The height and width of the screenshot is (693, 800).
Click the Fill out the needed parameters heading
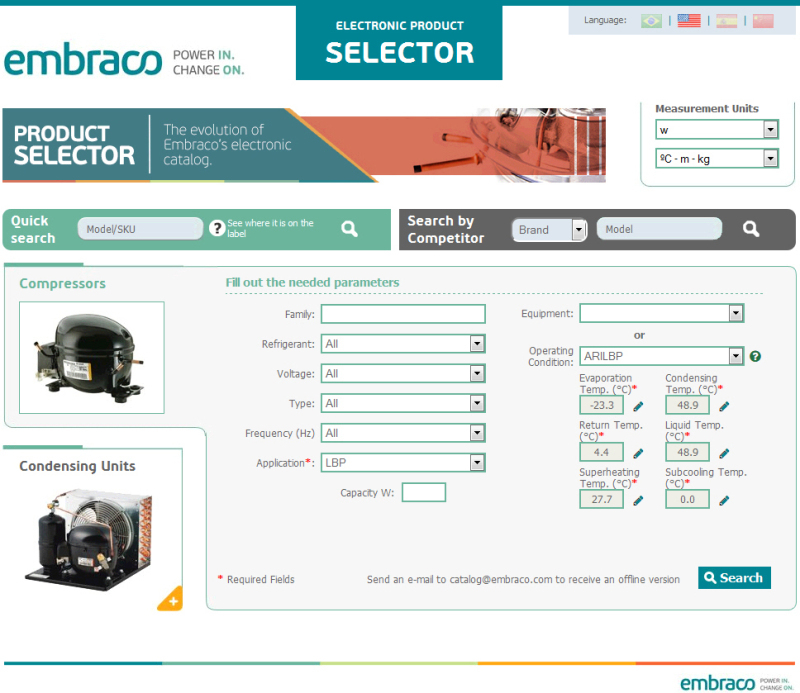312,282
